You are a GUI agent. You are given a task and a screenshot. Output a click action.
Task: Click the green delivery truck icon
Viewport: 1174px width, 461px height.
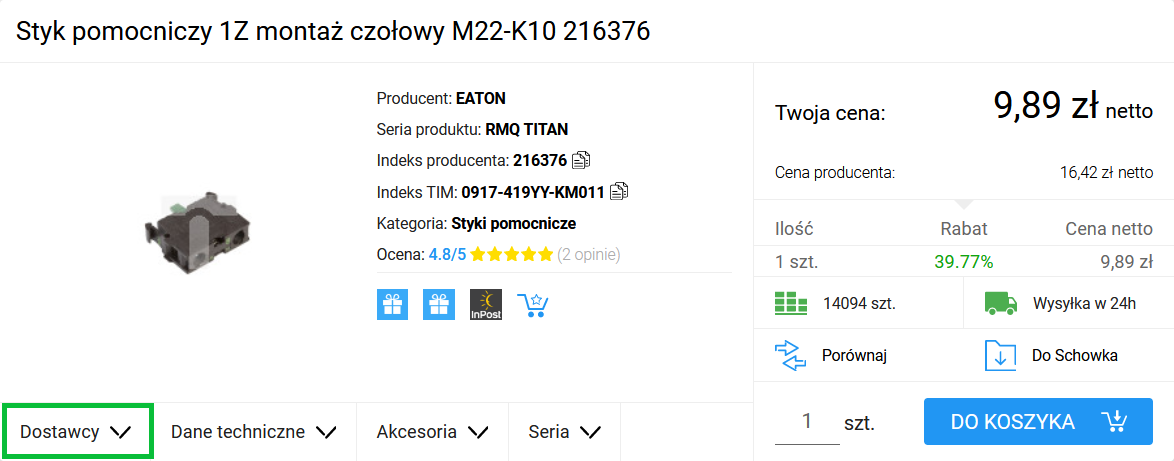click(1000, 303)
